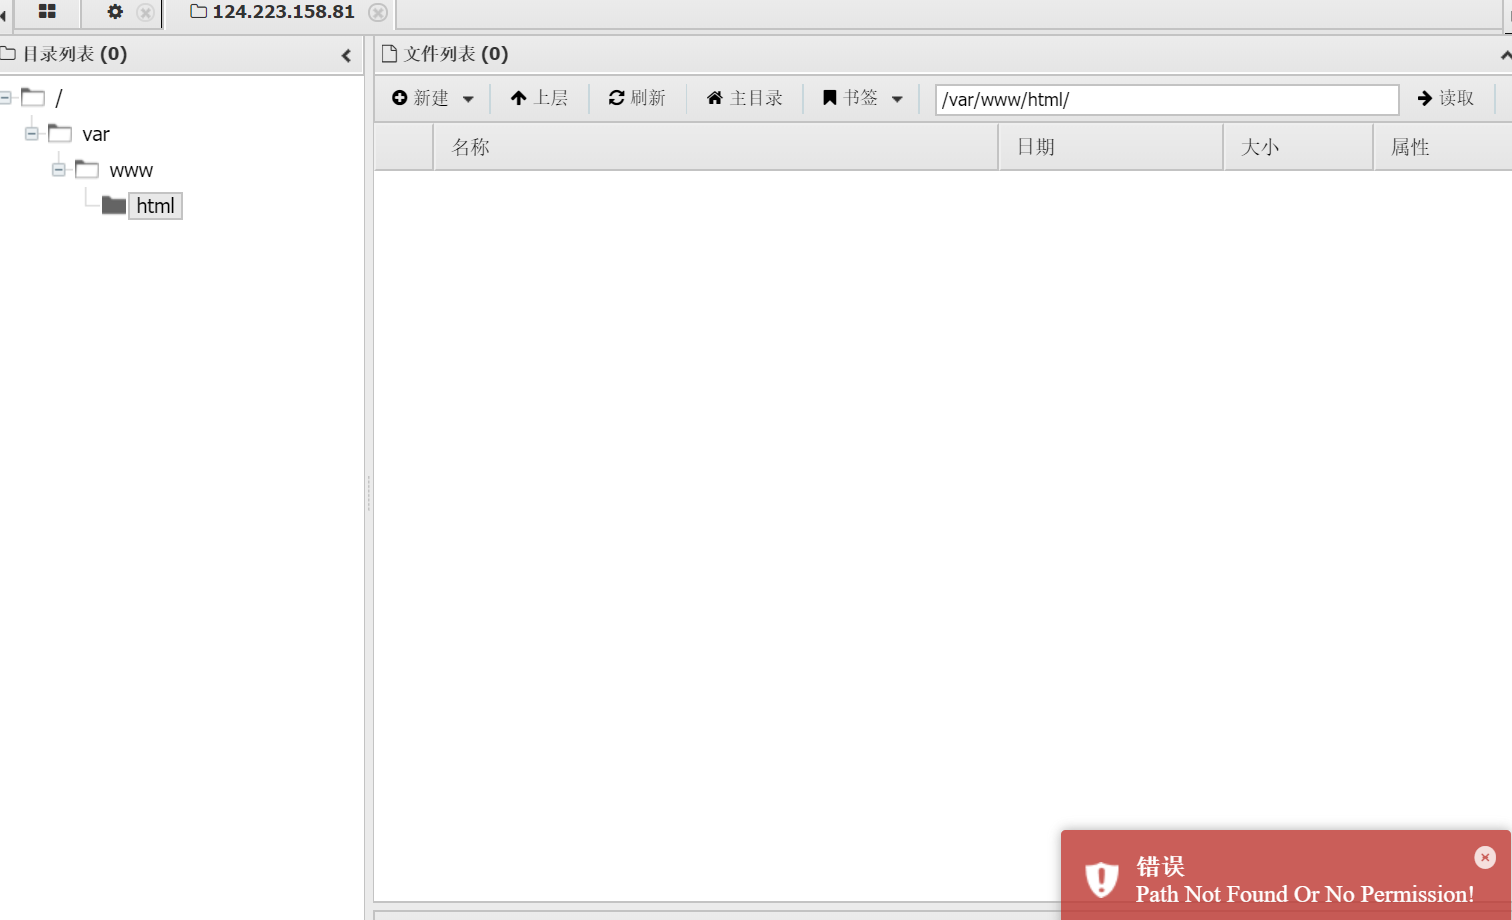
Task: Sort by 名称 column header
Action: click(x=716, y=147)
